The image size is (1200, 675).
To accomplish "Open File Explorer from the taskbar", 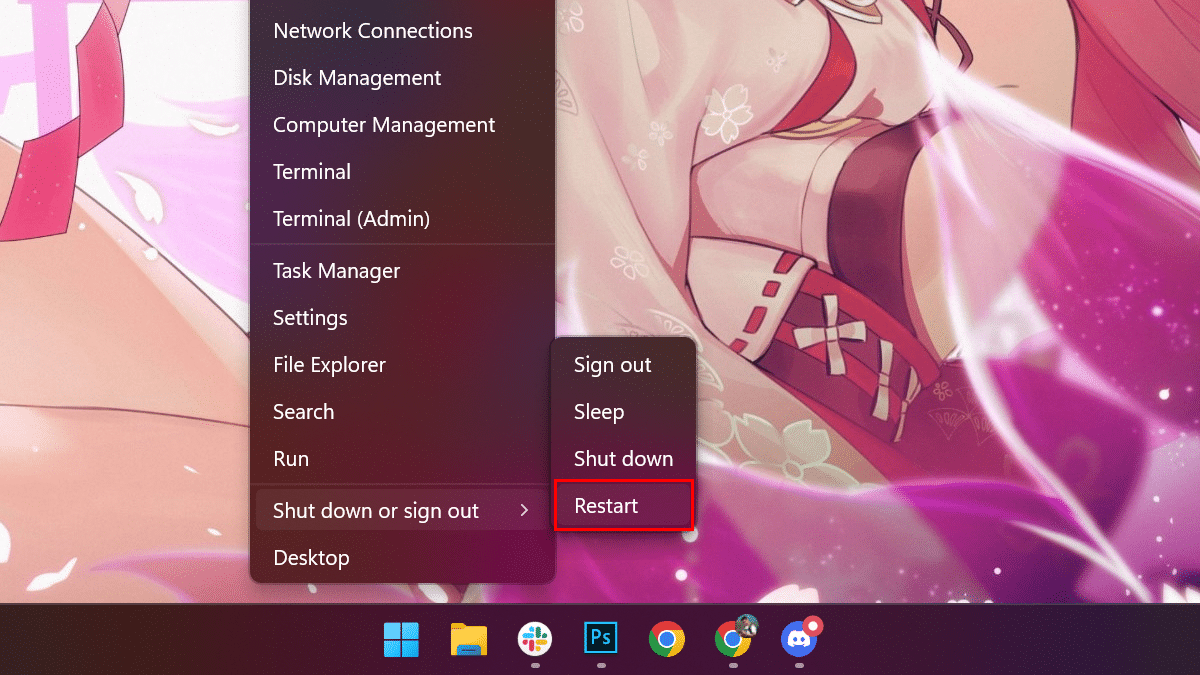I will [x=468, y=639].
